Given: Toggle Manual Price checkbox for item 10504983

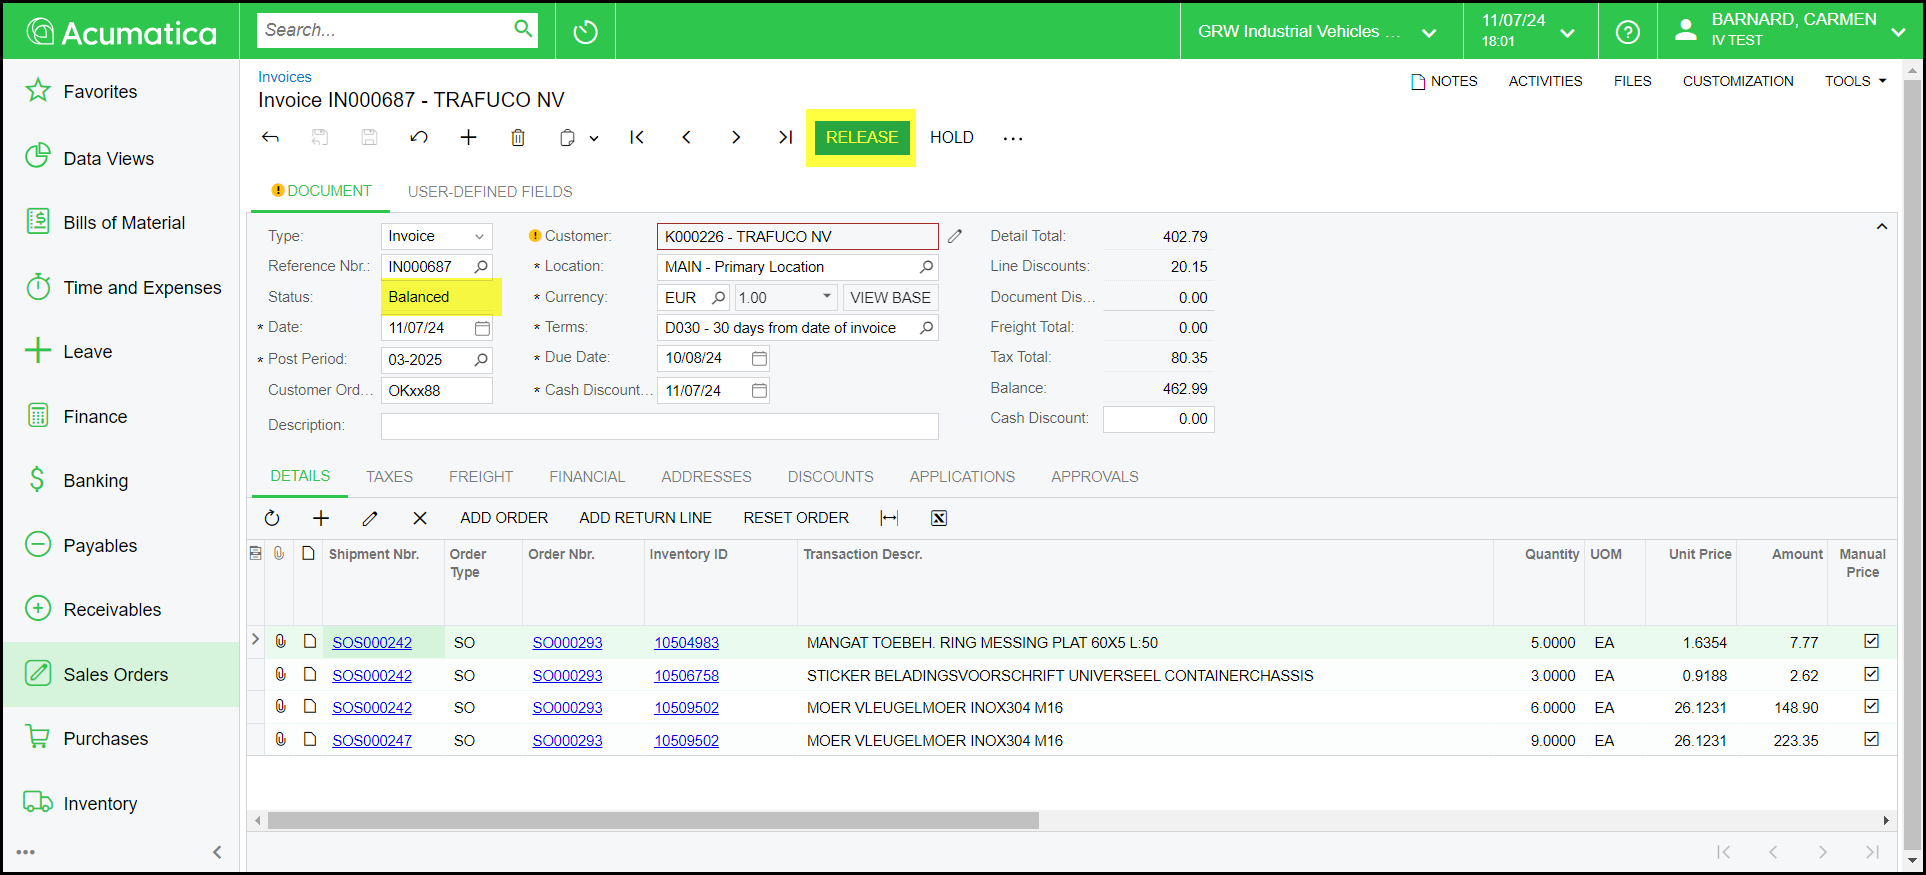Looking at the screenshot, I should [1871, 642].
